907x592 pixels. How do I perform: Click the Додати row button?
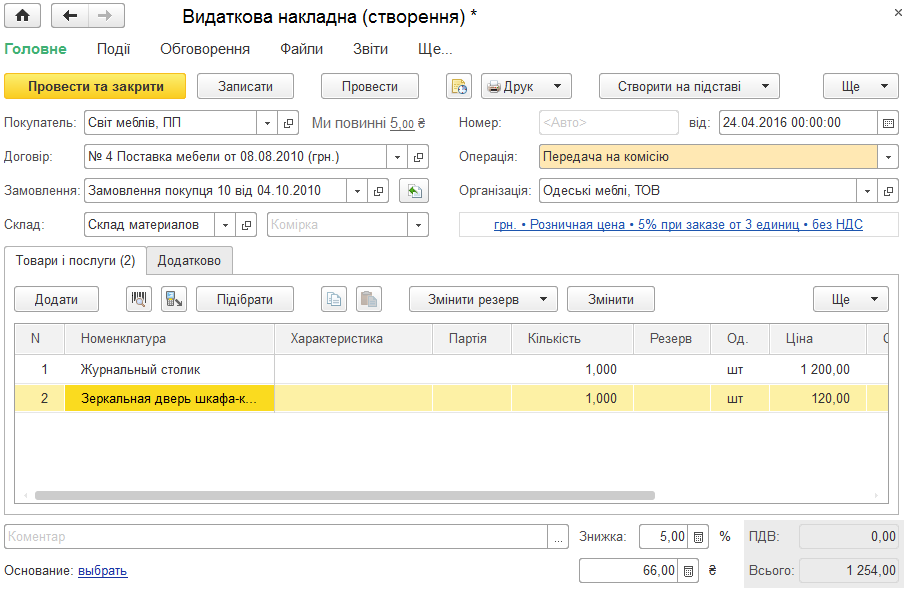(56, 299)
